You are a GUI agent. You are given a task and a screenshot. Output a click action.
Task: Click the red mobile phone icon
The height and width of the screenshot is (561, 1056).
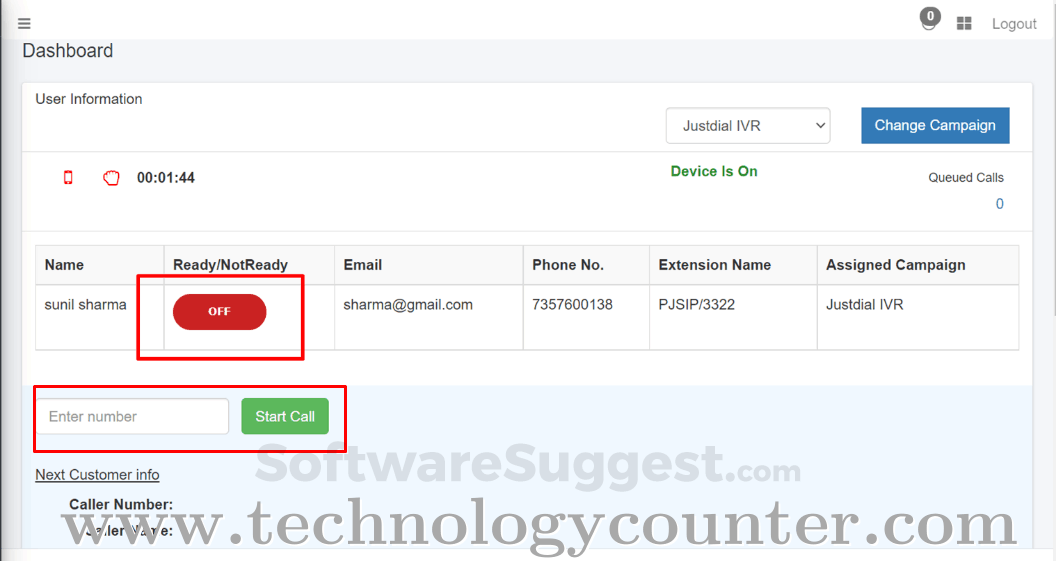pyautogui.click(x=68, y=177)
